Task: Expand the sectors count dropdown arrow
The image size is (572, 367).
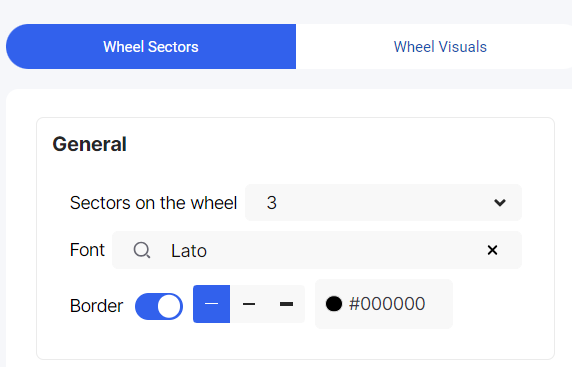Action: tap(499, 202)
